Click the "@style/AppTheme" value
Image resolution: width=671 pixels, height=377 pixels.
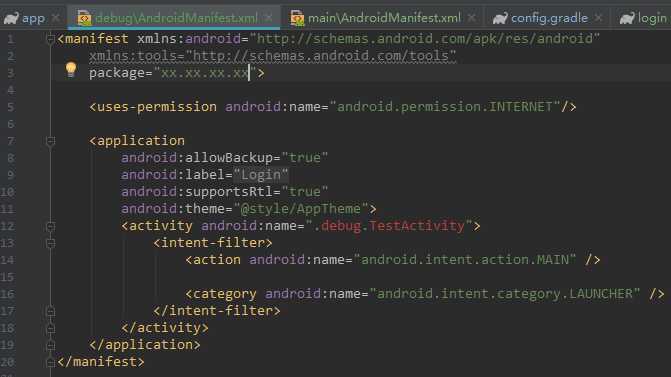[x=301, y=208]
